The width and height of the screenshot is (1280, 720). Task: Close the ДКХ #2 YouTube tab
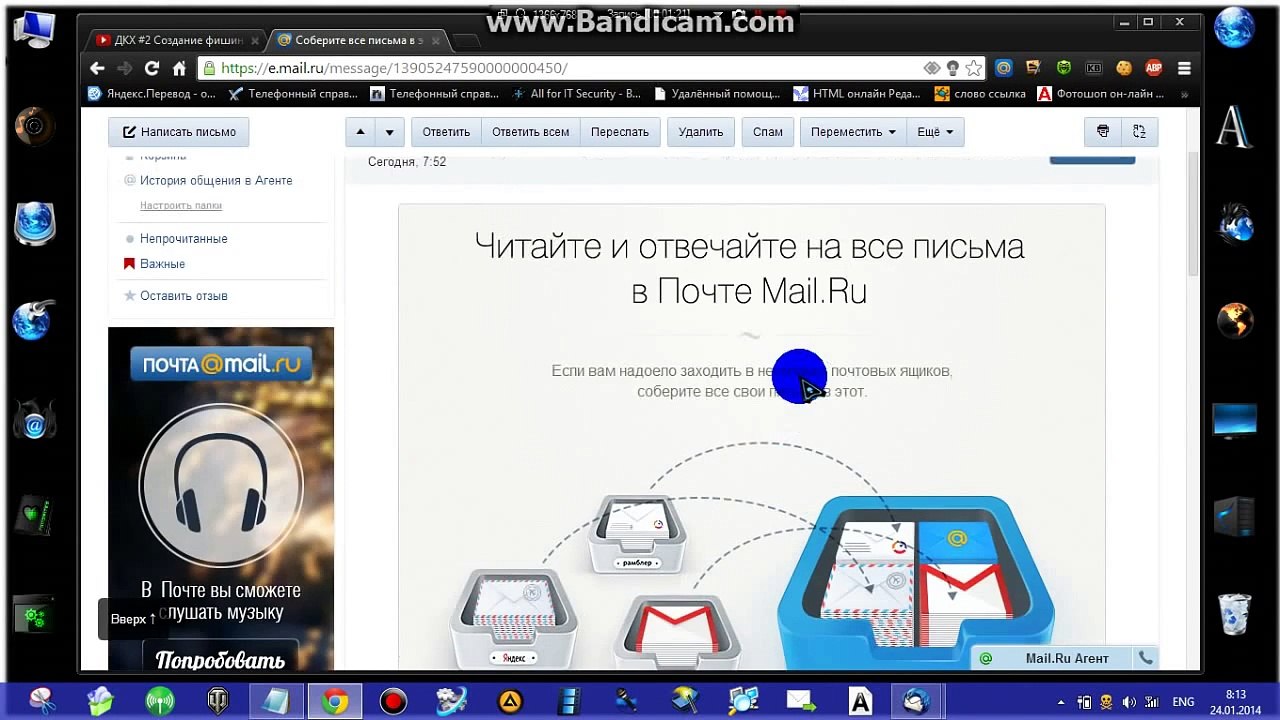255,41
